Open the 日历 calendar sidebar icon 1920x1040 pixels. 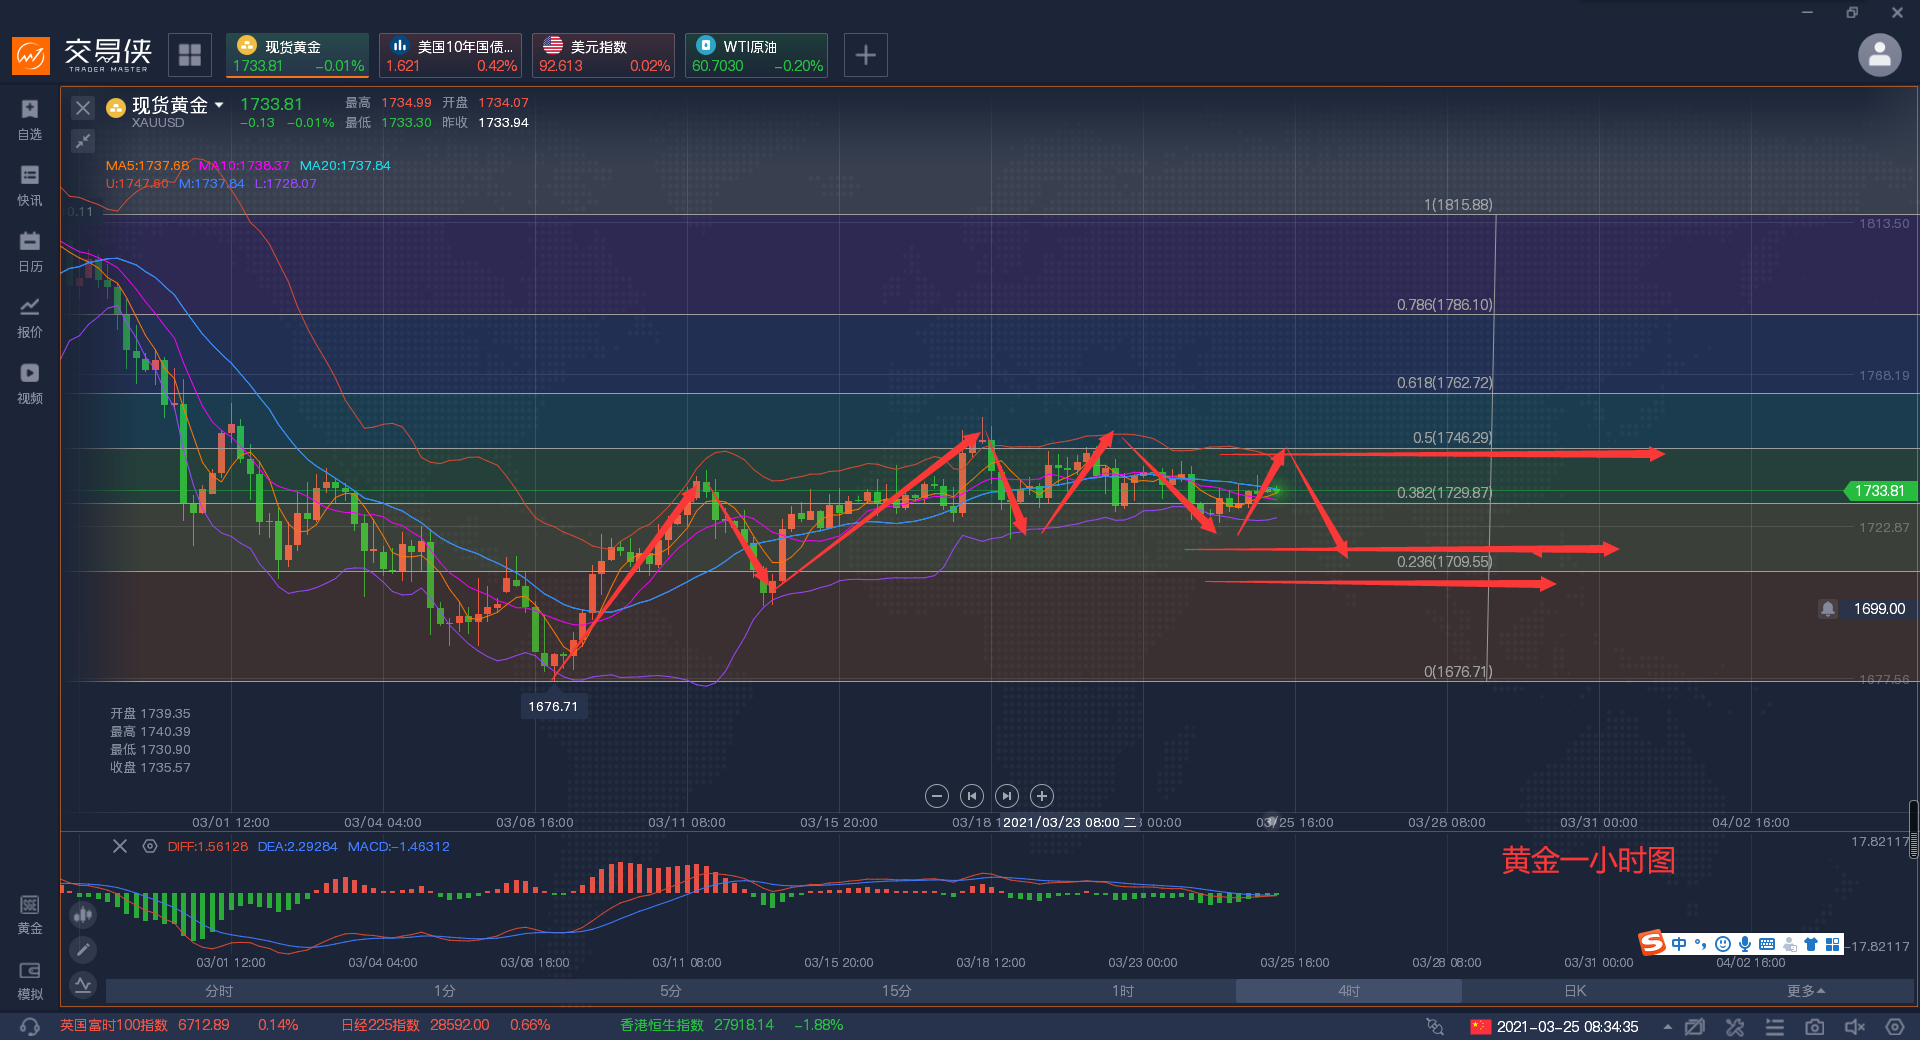(x=30, y=251)
